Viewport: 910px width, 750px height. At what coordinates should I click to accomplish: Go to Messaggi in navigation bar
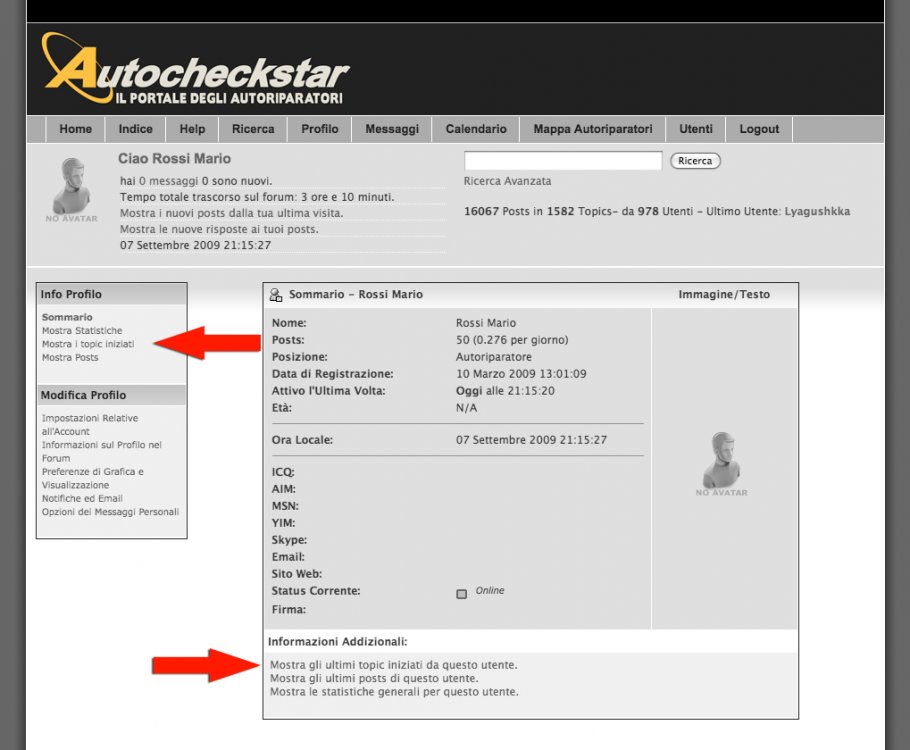392,129
